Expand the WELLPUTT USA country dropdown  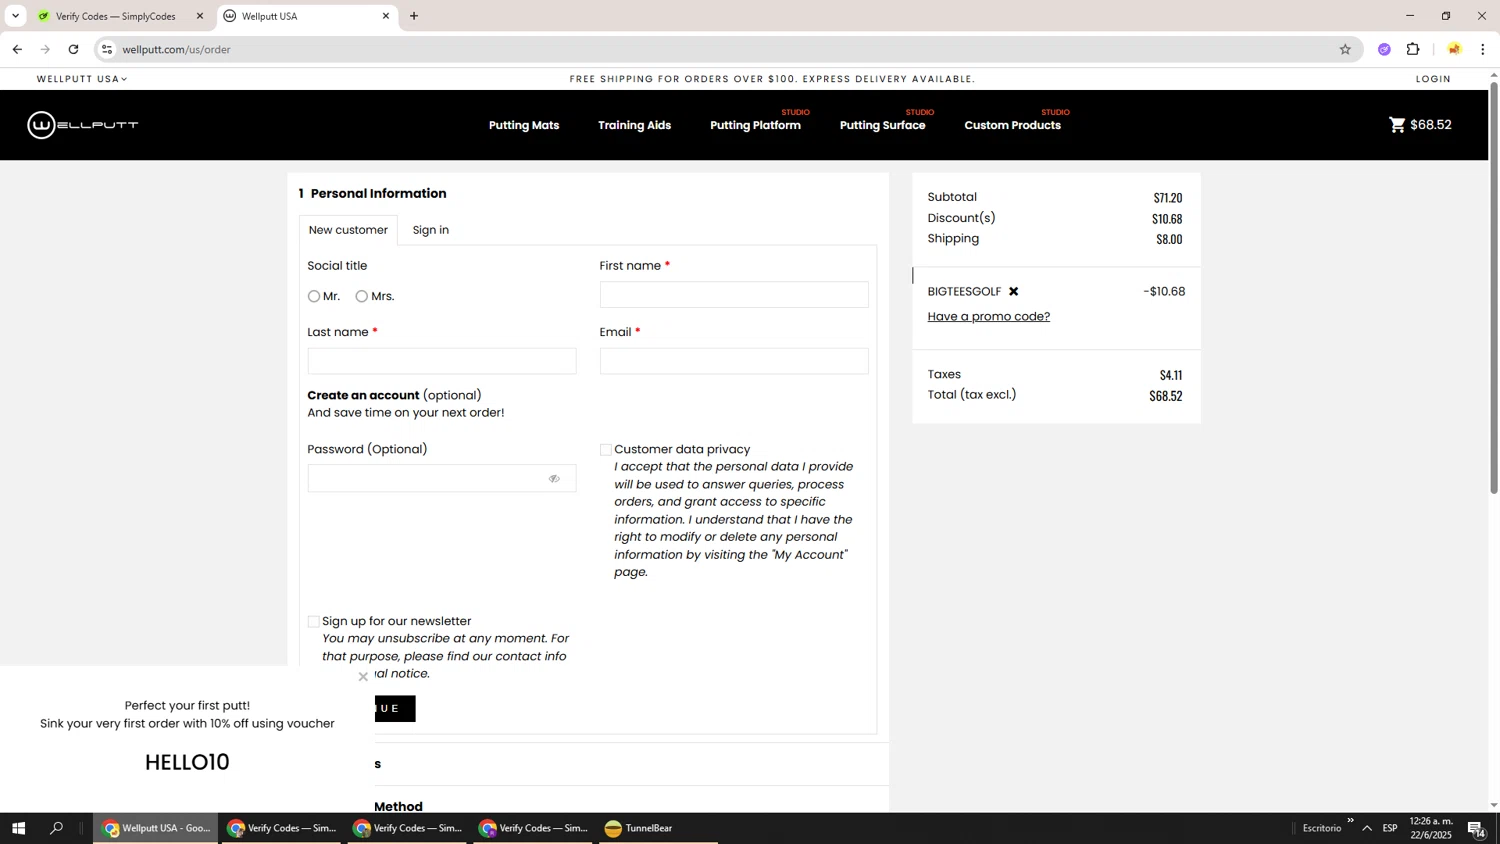(x=82, y=79)
